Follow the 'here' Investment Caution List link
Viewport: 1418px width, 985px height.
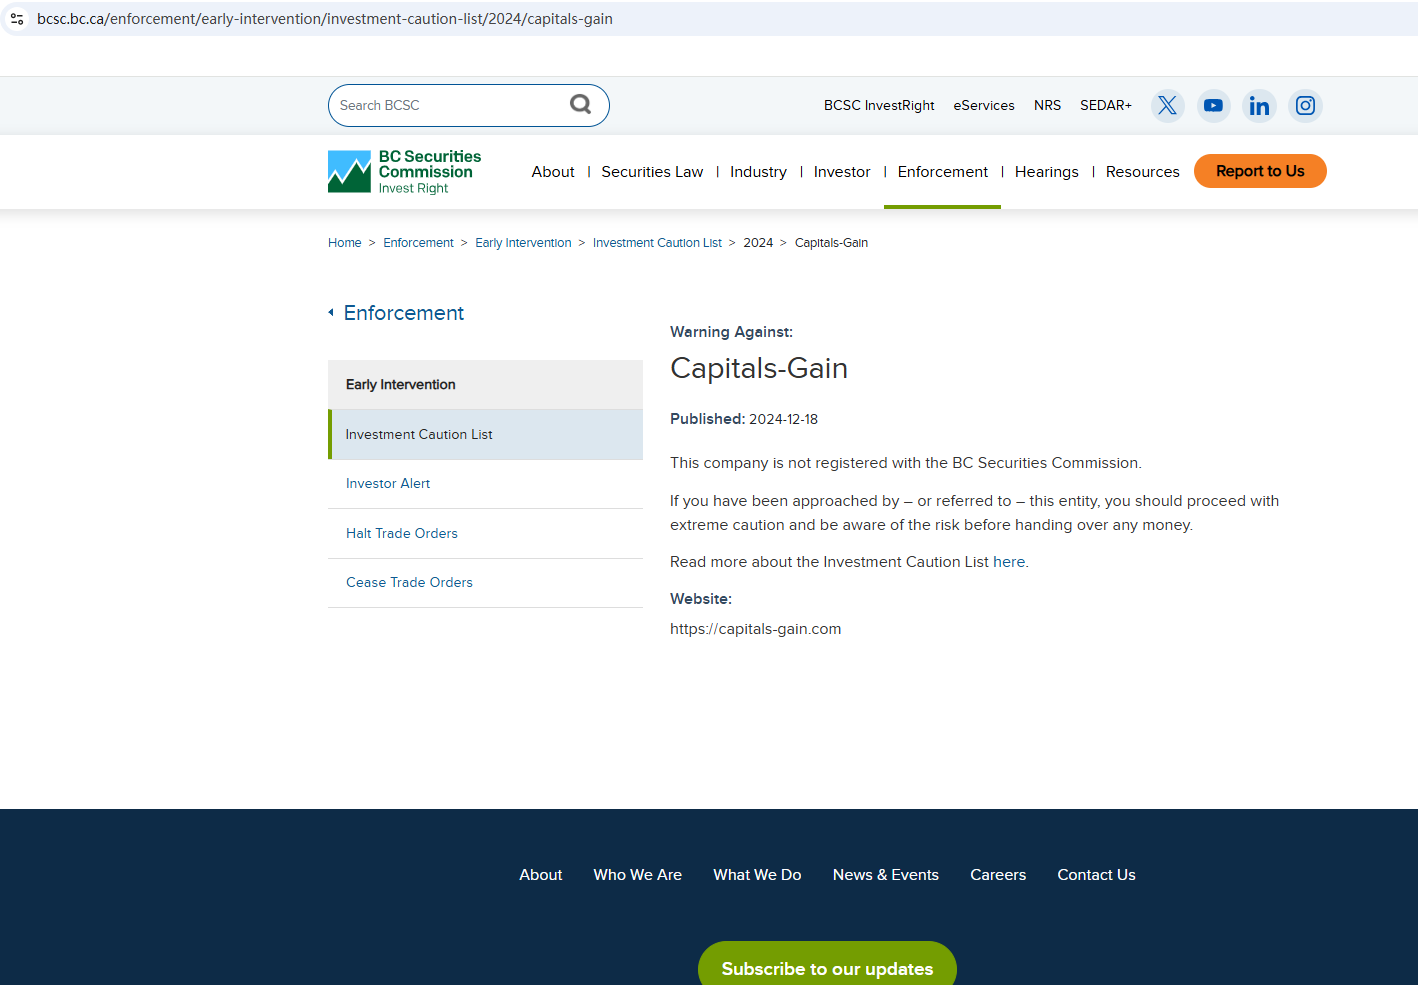click(x=1008, y=562)
